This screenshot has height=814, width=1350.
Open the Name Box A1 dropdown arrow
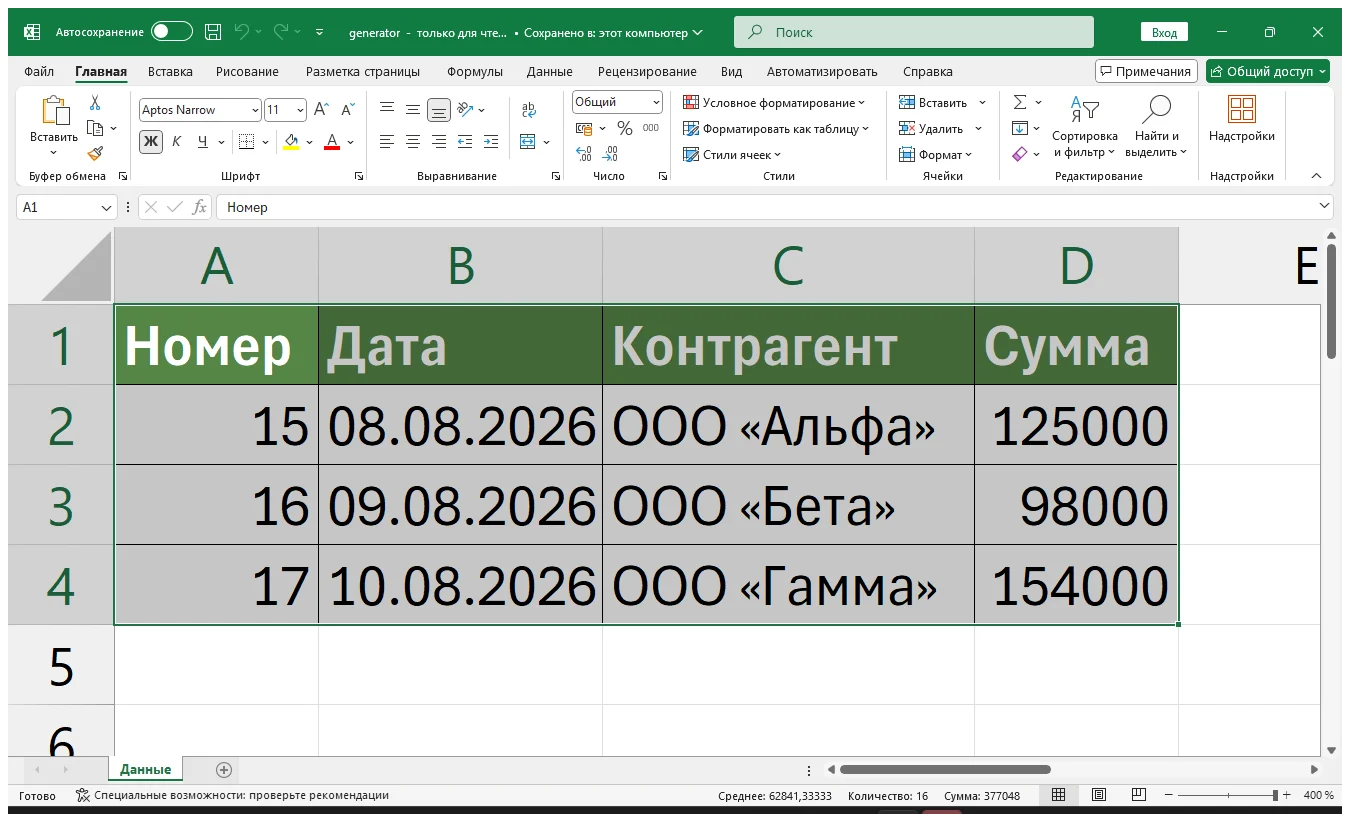pyautogui.click(x=106, y=207)
